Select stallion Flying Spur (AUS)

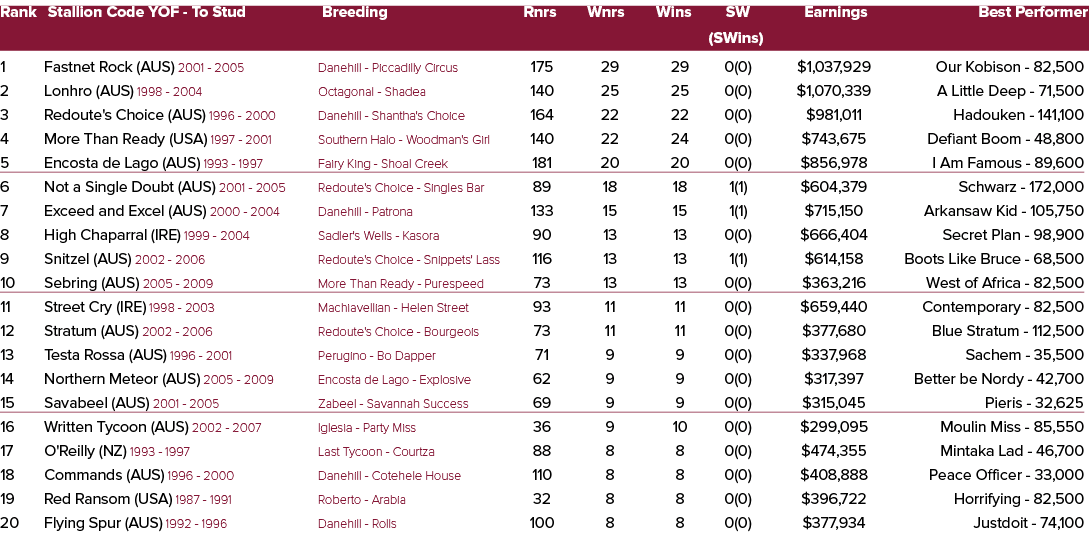tap(103, 523)
